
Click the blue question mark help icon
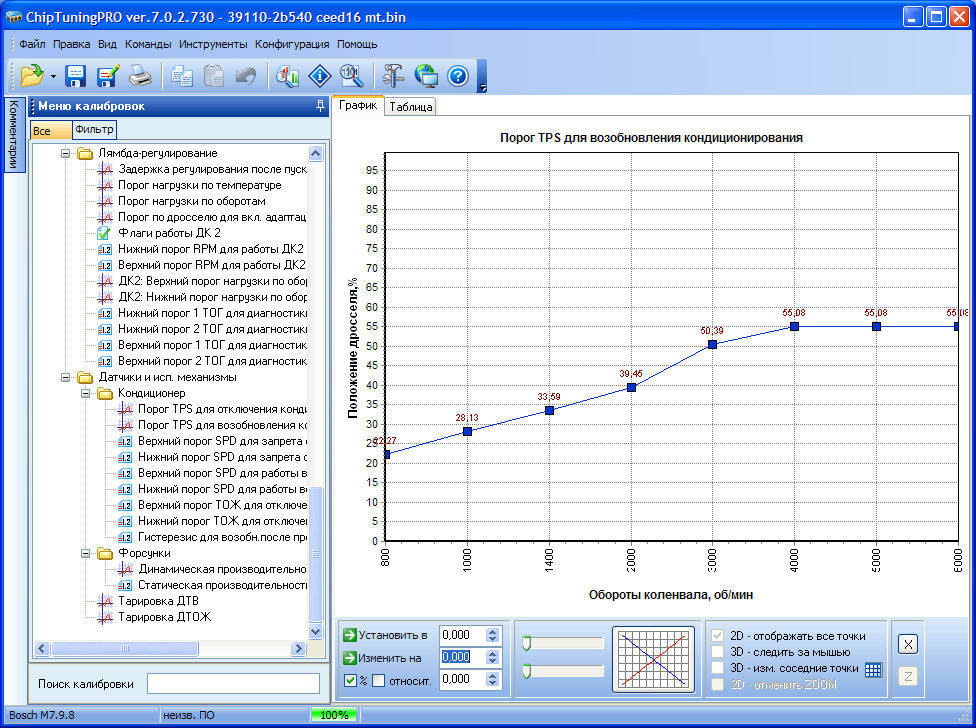coord(457,76)
